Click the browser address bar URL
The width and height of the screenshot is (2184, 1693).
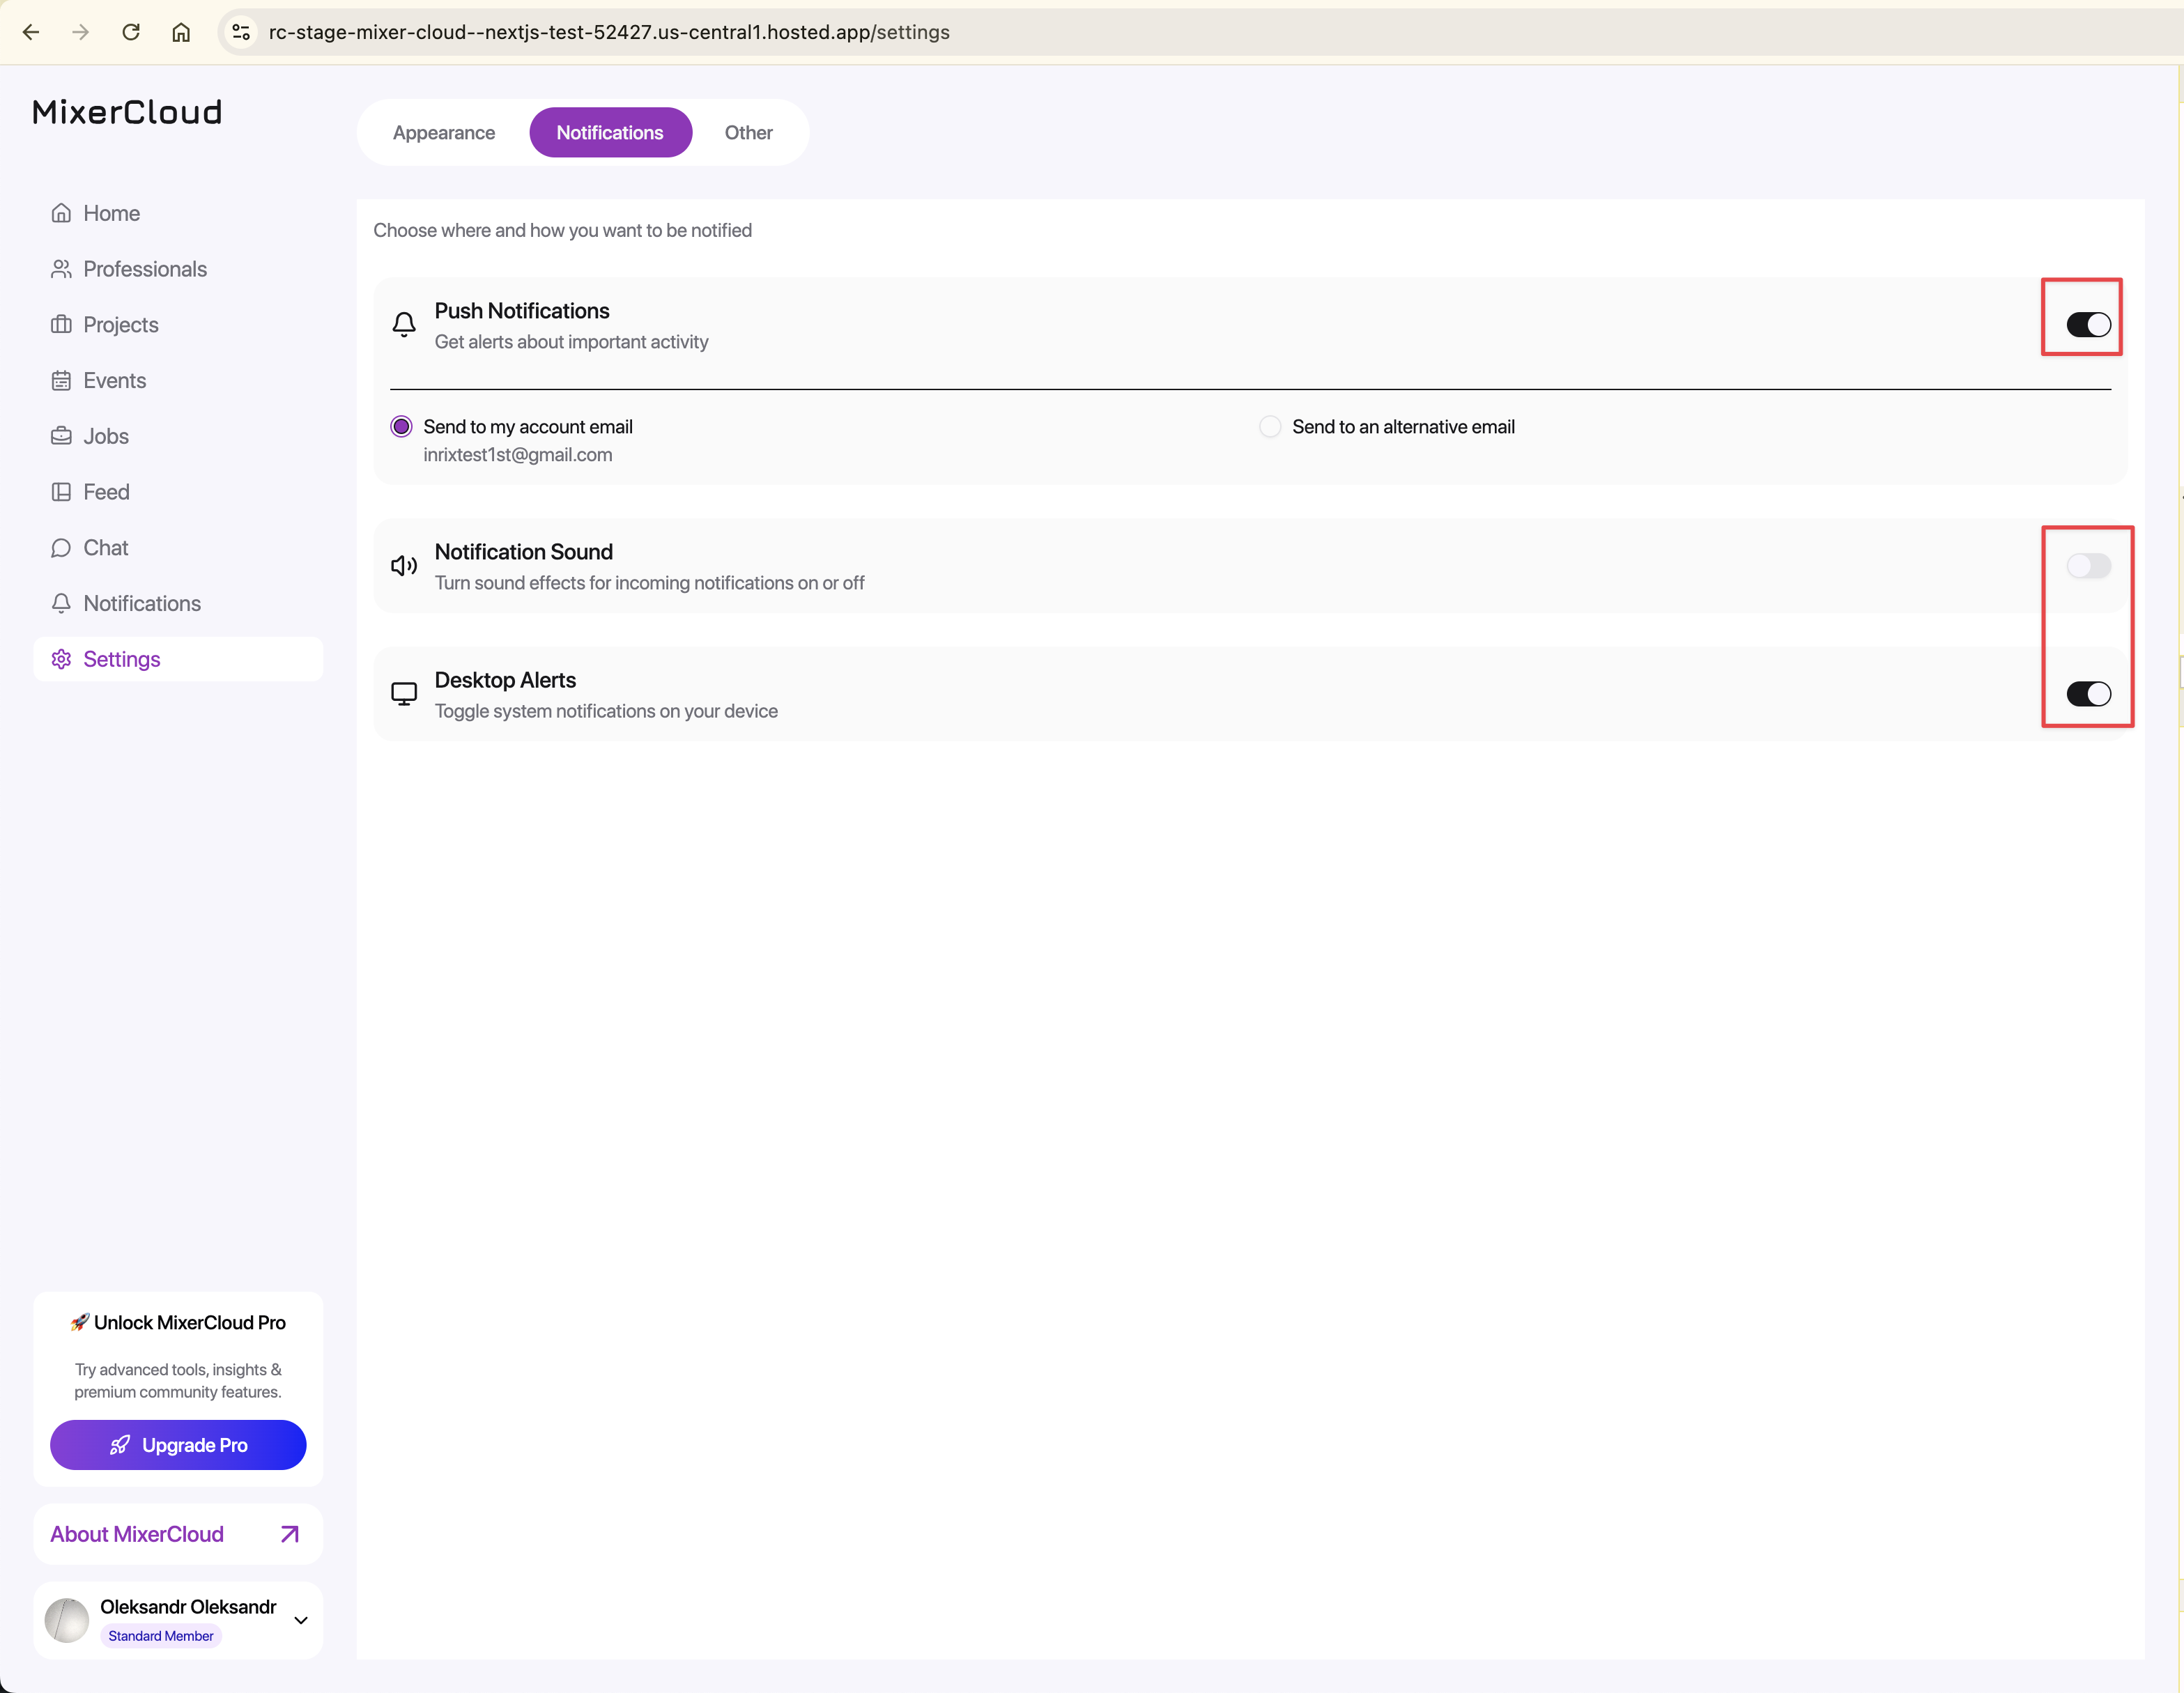coord(608,32)
